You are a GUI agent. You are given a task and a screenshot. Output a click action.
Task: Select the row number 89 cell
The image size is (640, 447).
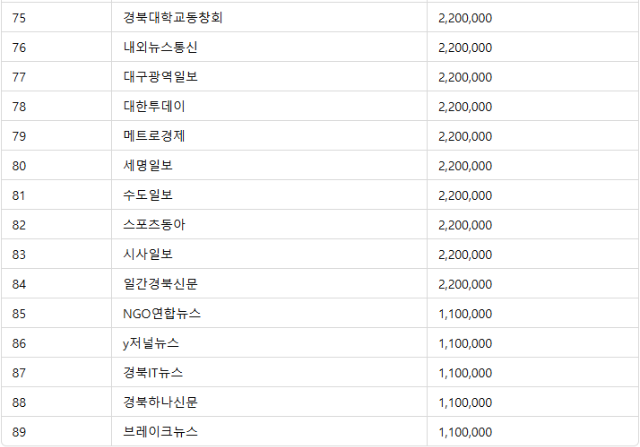(x=19, y=432)
